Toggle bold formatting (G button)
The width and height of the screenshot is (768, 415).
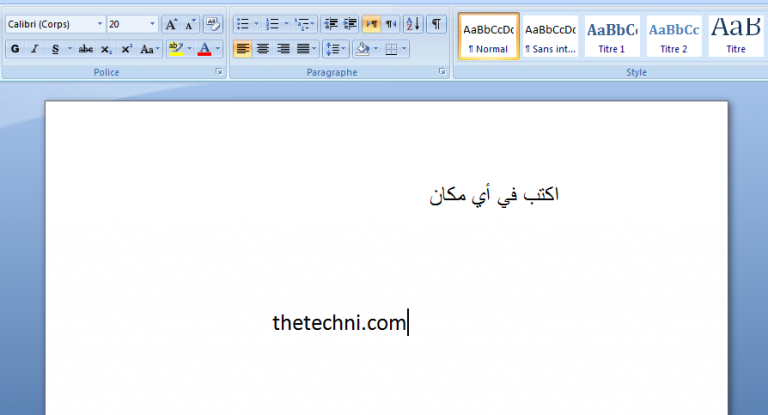[15, 48]
